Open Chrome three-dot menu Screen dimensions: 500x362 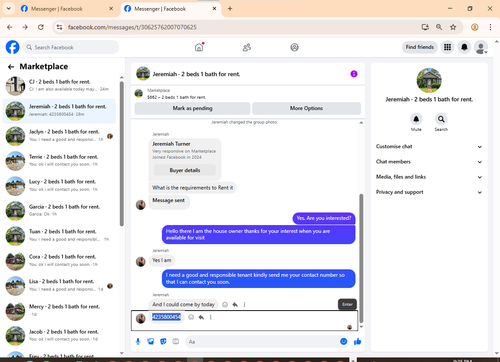[x=490, y=27]
